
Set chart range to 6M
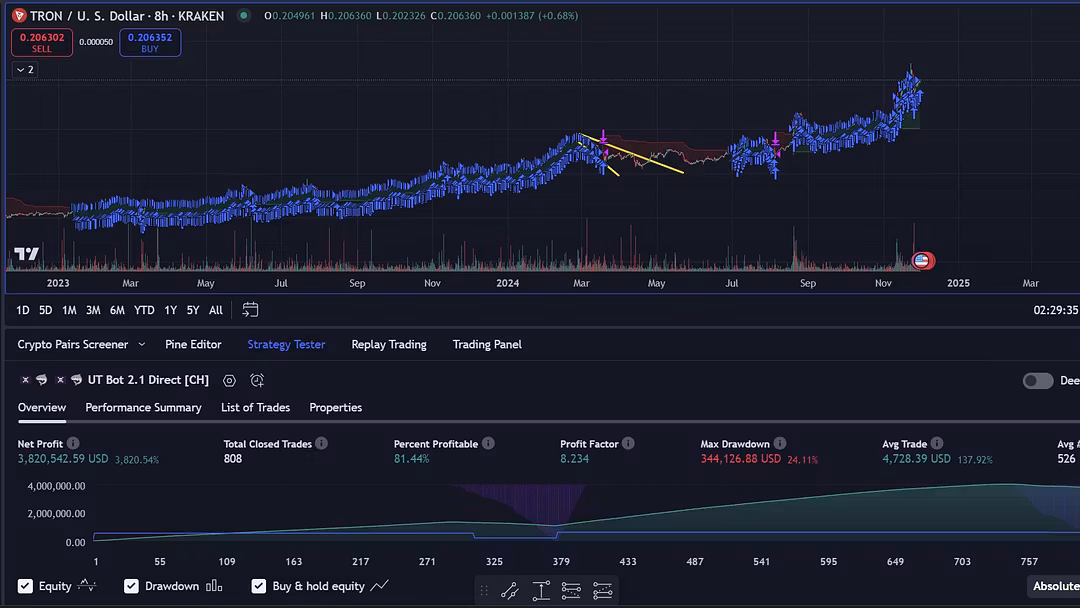[117, 311]
